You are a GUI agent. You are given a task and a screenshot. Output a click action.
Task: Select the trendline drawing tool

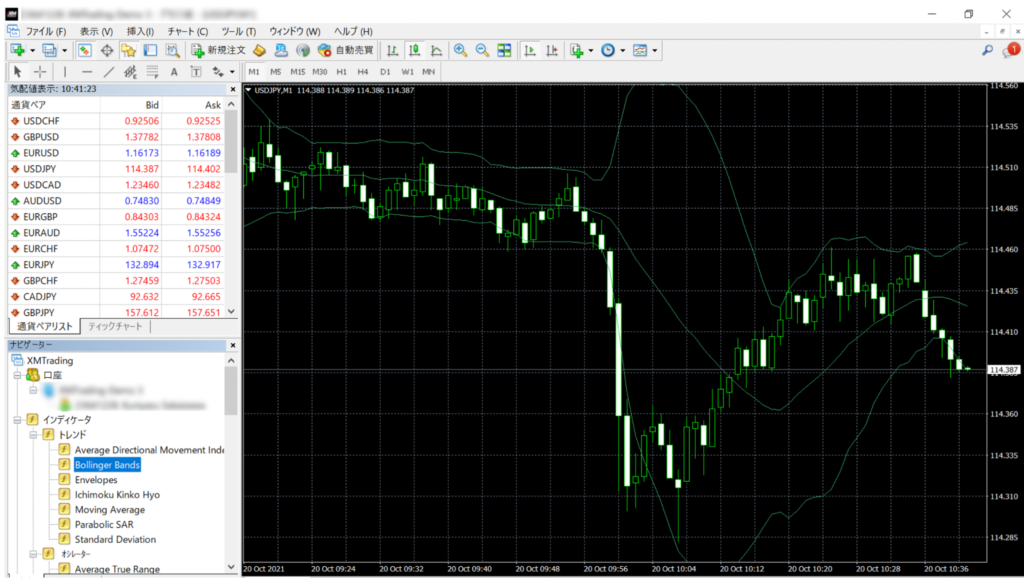(108, 72)
